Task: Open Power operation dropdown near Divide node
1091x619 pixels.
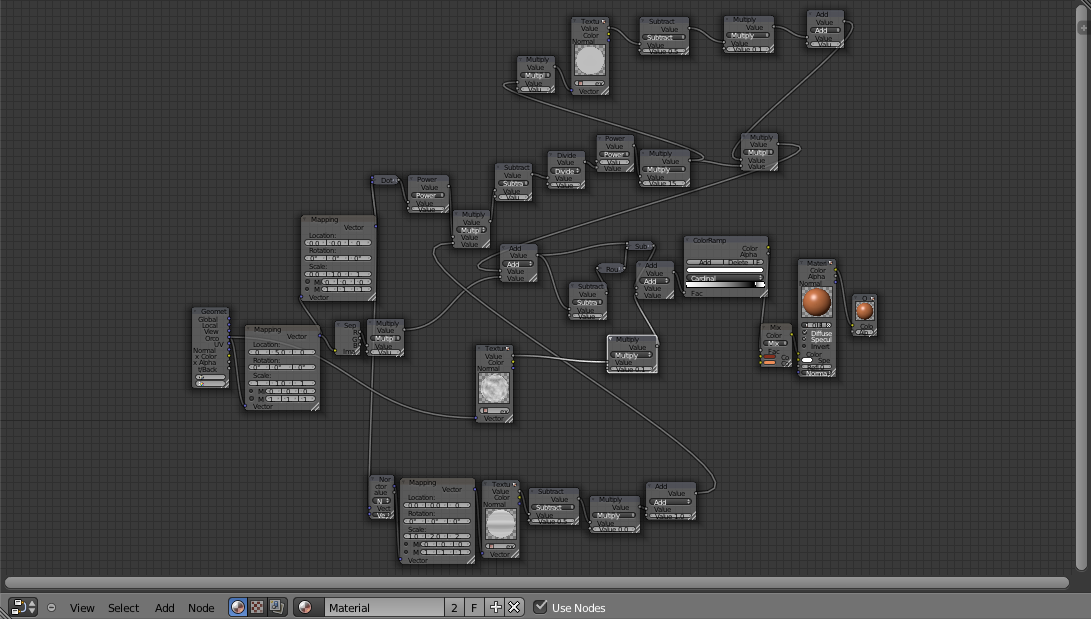Action: click(x=614, y=154)
